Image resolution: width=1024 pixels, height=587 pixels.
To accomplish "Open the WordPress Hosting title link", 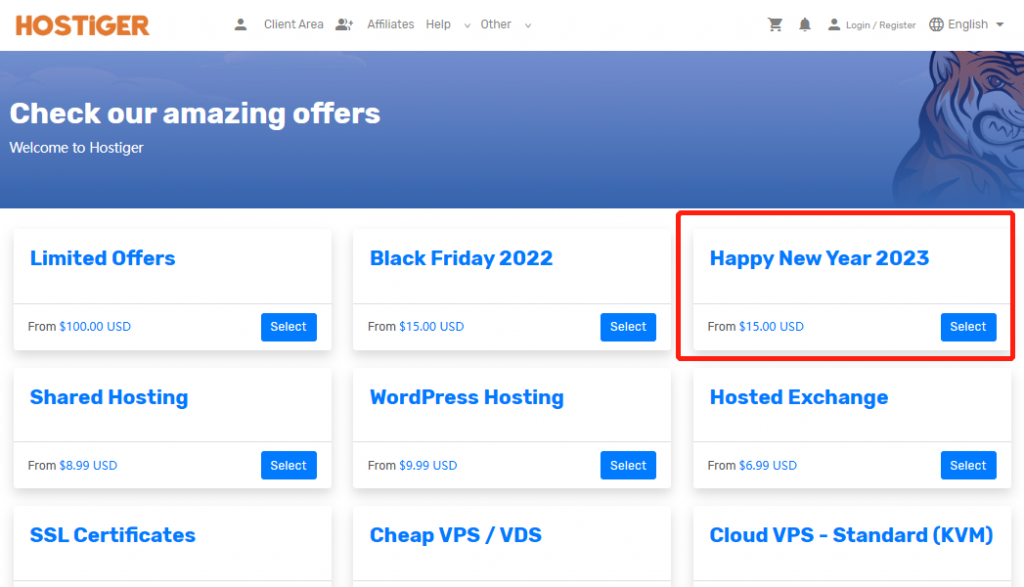I will click(x=466, y=398).
